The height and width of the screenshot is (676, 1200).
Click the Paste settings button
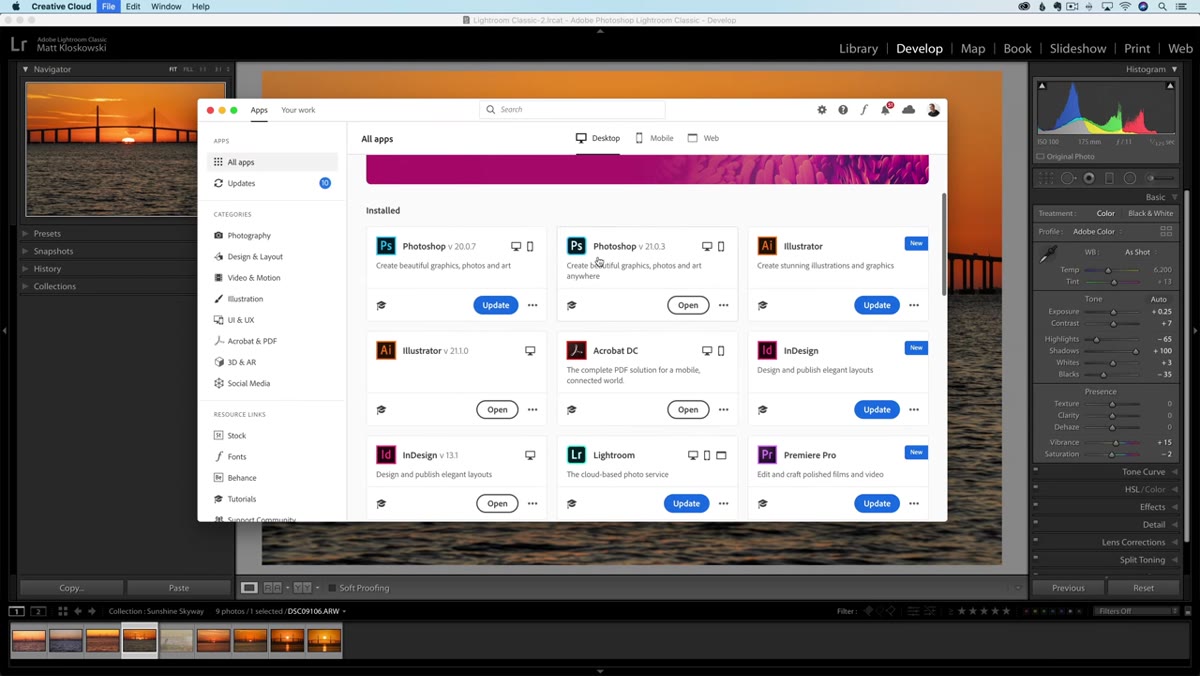pos(179,588)
